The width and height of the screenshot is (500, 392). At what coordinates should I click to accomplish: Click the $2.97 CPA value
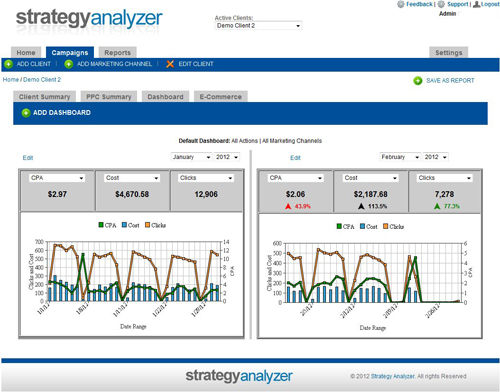click(x=57, y=194)
